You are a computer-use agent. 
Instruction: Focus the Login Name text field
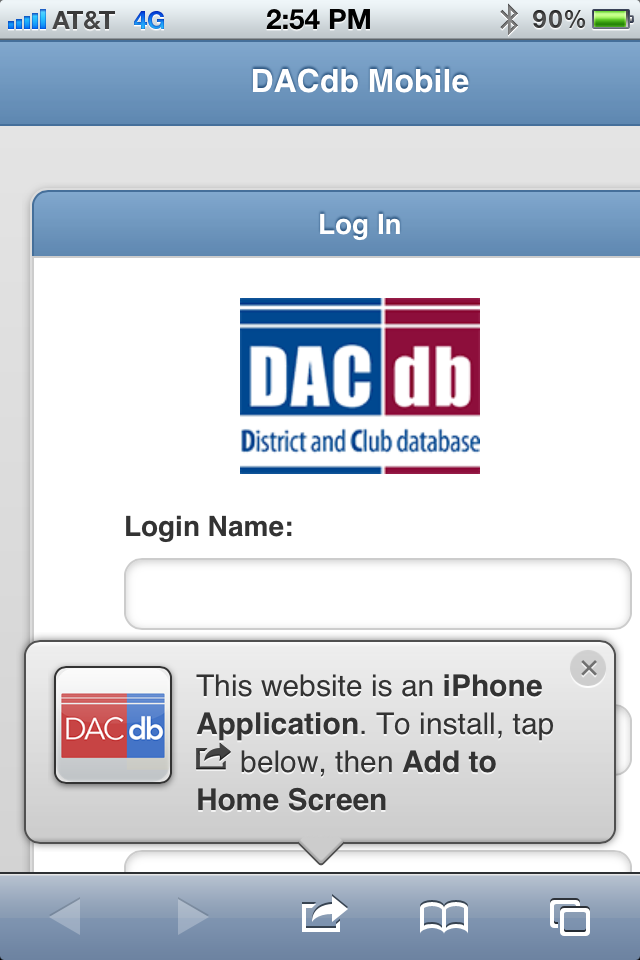(377, 593)
